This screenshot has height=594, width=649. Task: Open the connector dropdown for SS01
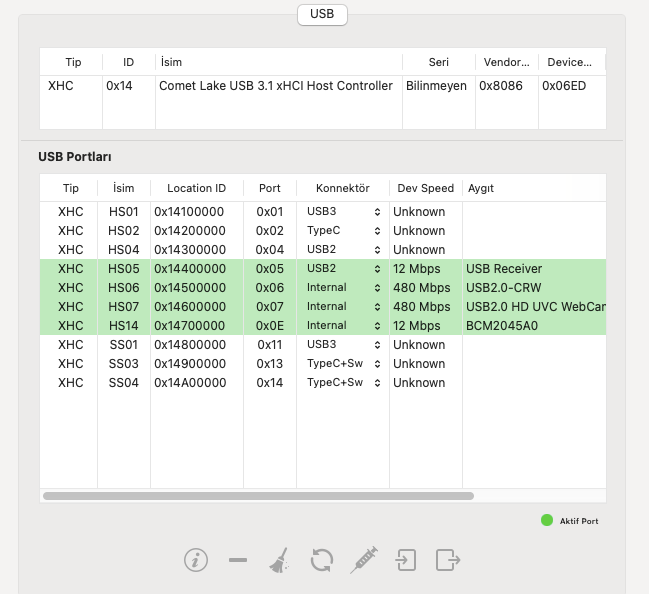tap(343, 345)
